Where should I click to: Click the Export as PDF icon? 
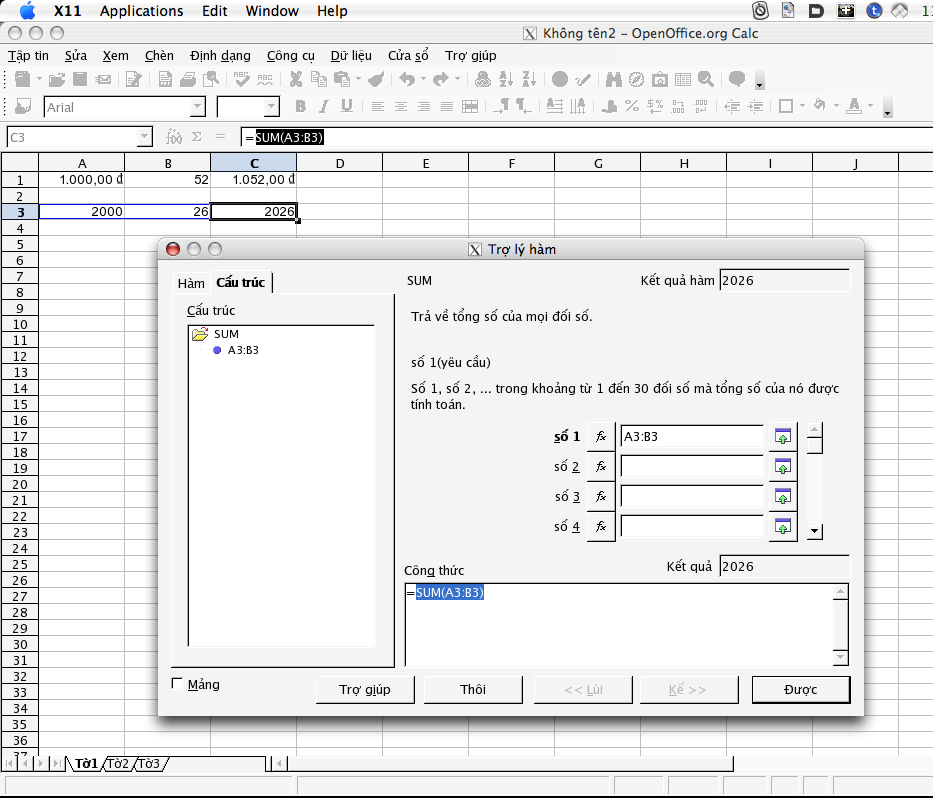pos(165,79)
